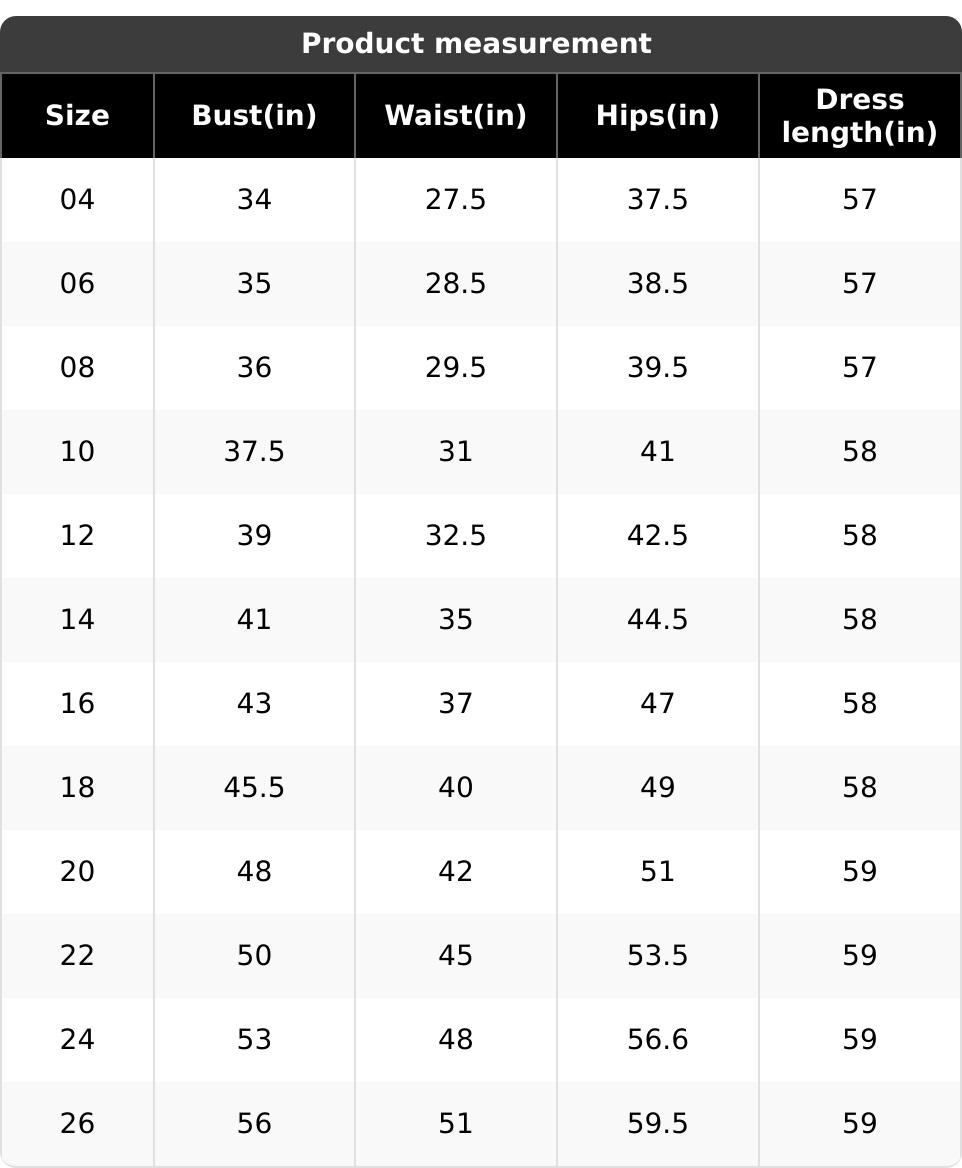Click the 44.5 hips value
This screenshot has width=962, height=1168.
[x=657, y=620]
